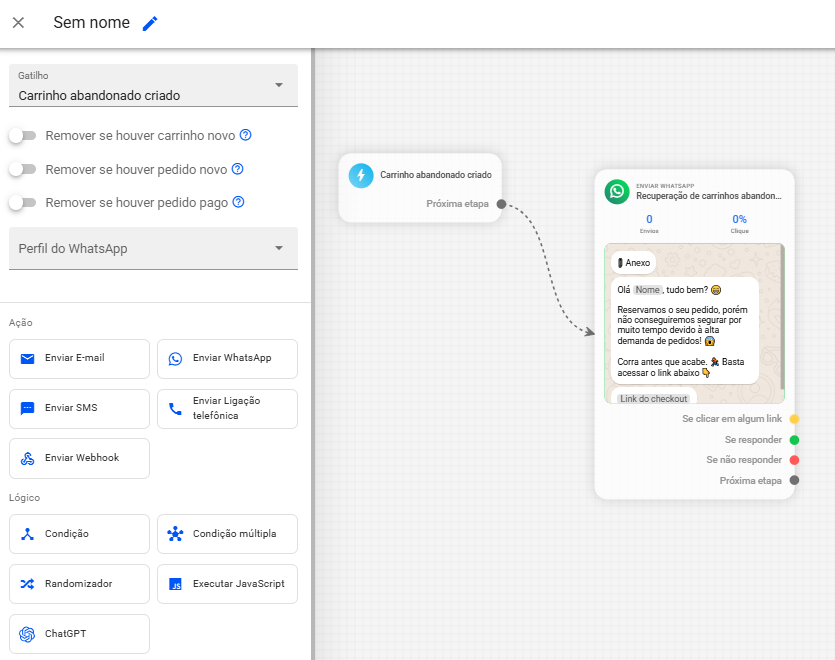Click yellow 'Se clicar em algum link' connector
Screen dimensions: 835x660
coord(794,419)
